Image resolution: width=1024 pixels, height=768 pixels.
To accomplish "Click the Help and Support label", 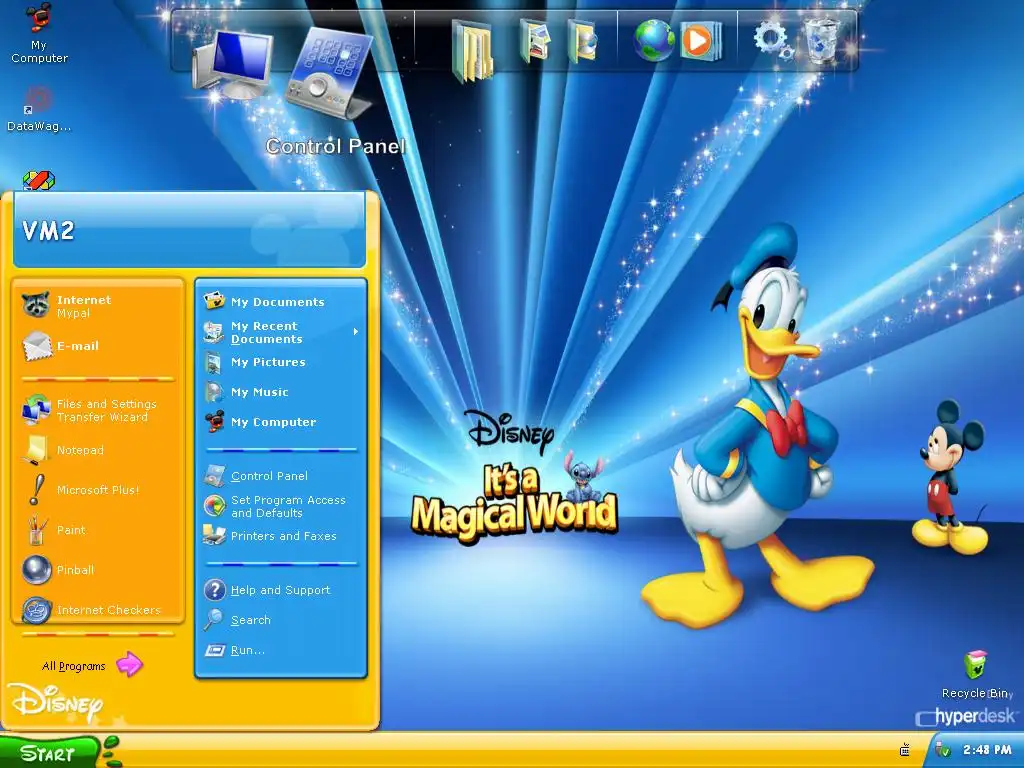I will [x=280, y=590].
